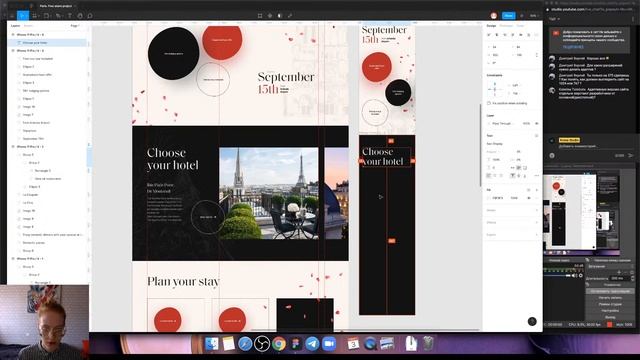The width and height of the screenshot is (640, 360).
Task: Click the align horizontal centers icon
Action: click(497, 35)
